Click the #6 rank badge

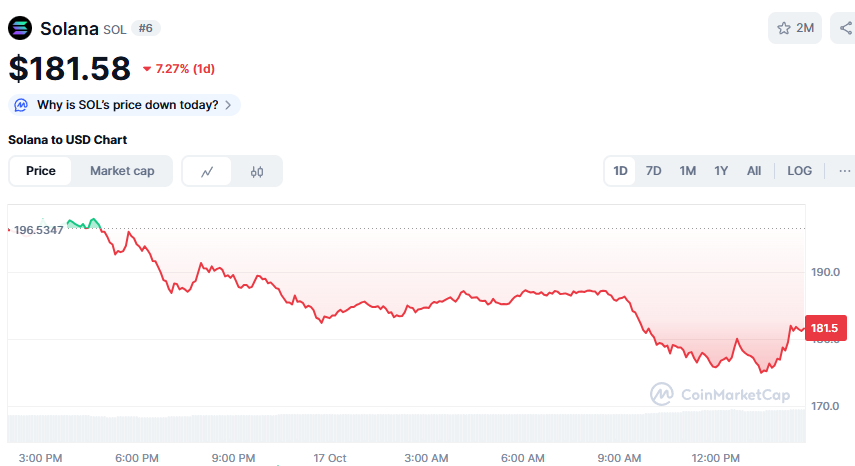145,28
